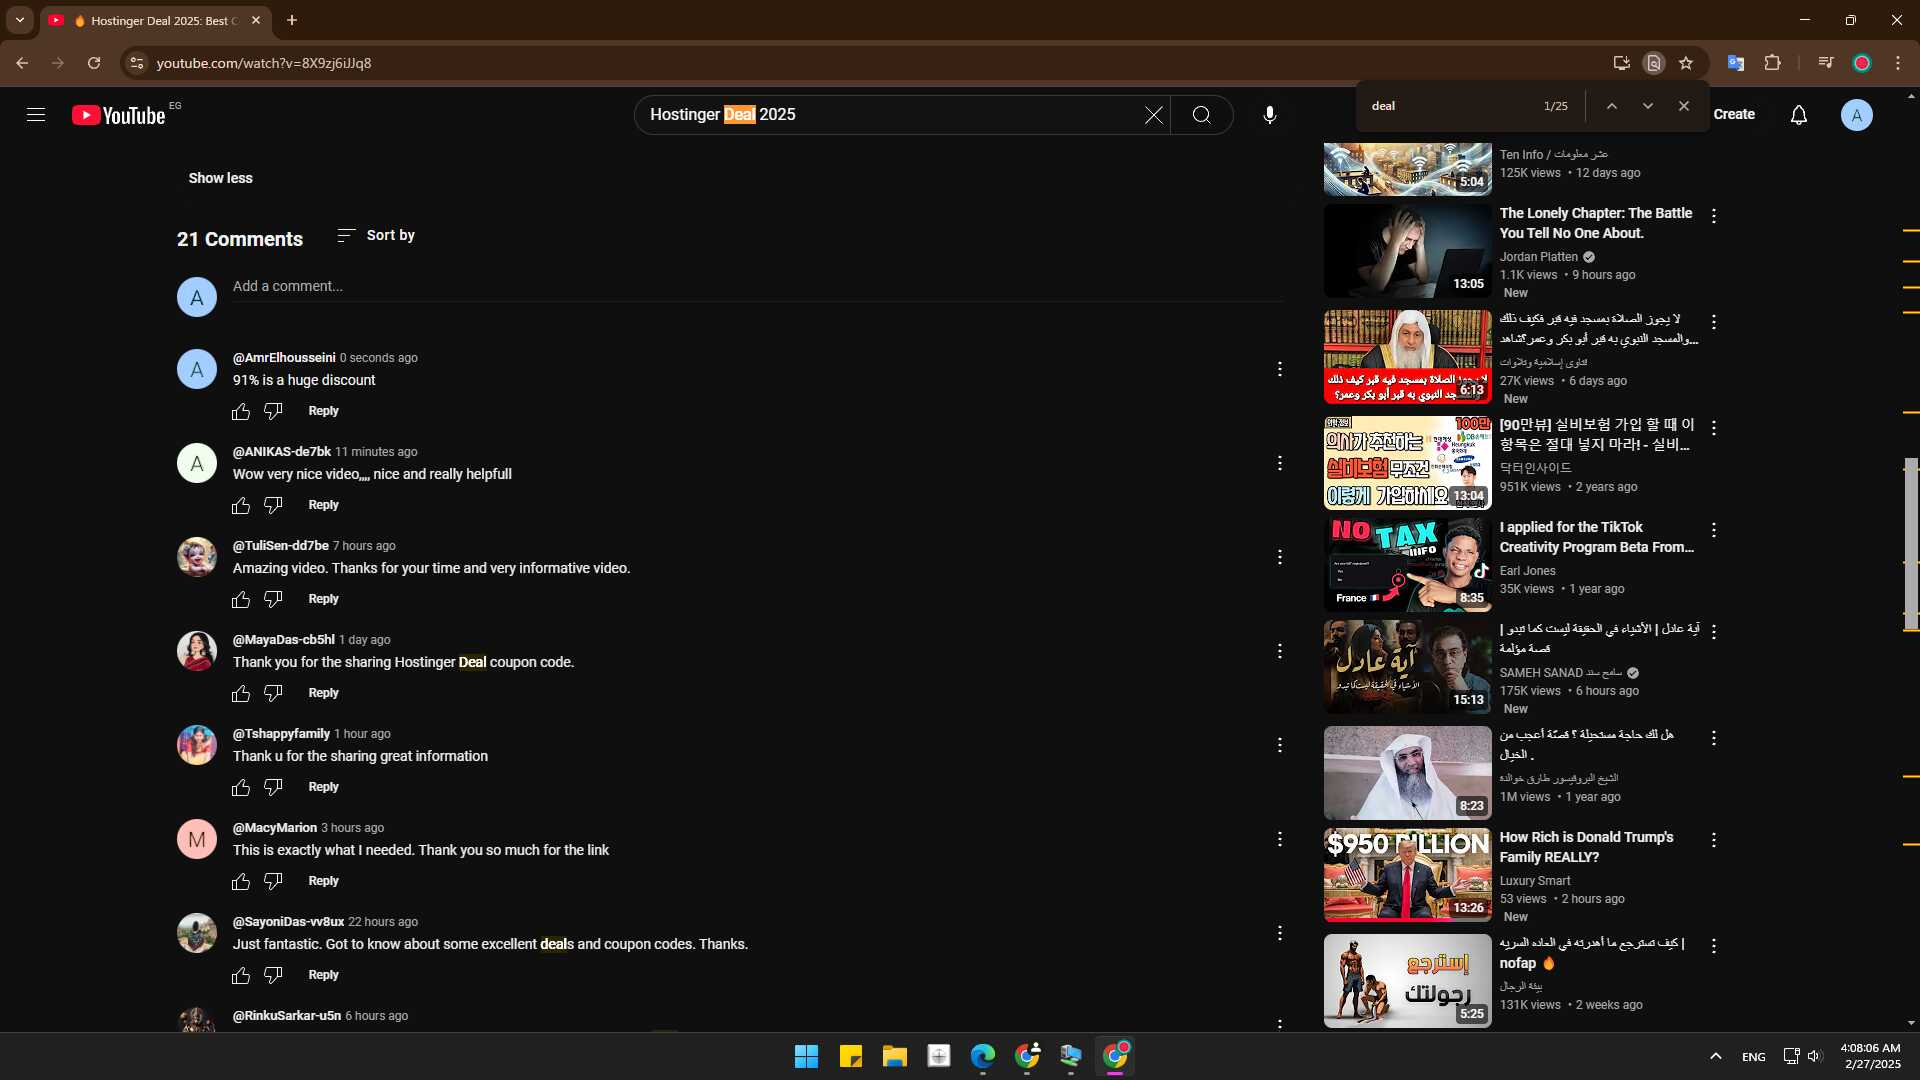Open @MacyMarion channel link

click(x=275, y=828)
